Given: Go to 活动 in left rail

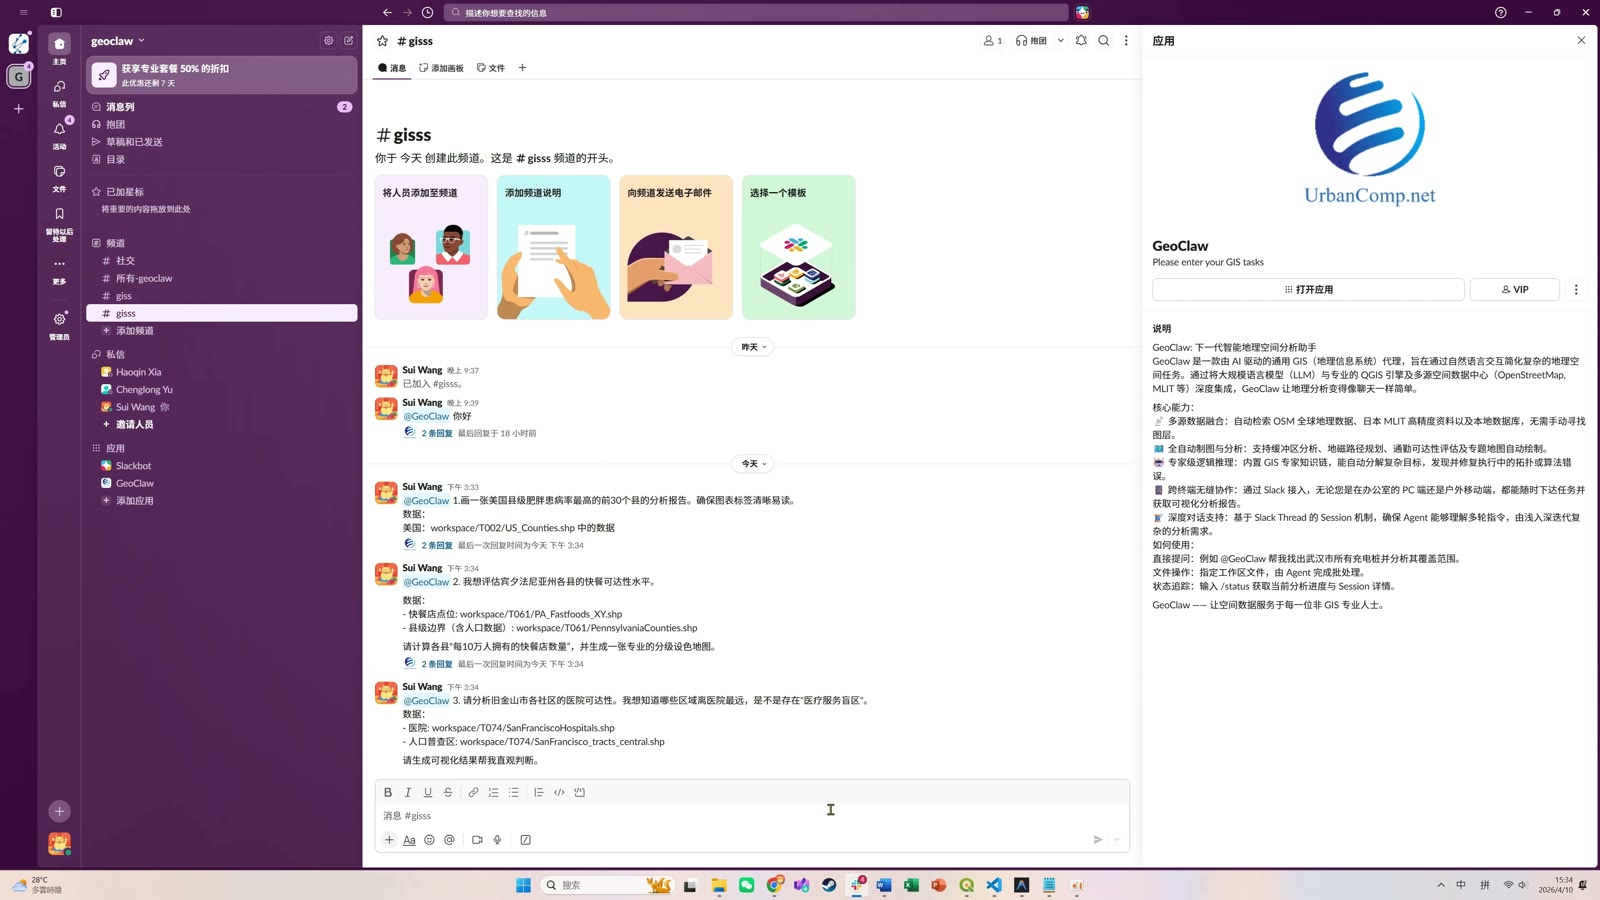Looking at the screenshot, I should click(59, 133).
